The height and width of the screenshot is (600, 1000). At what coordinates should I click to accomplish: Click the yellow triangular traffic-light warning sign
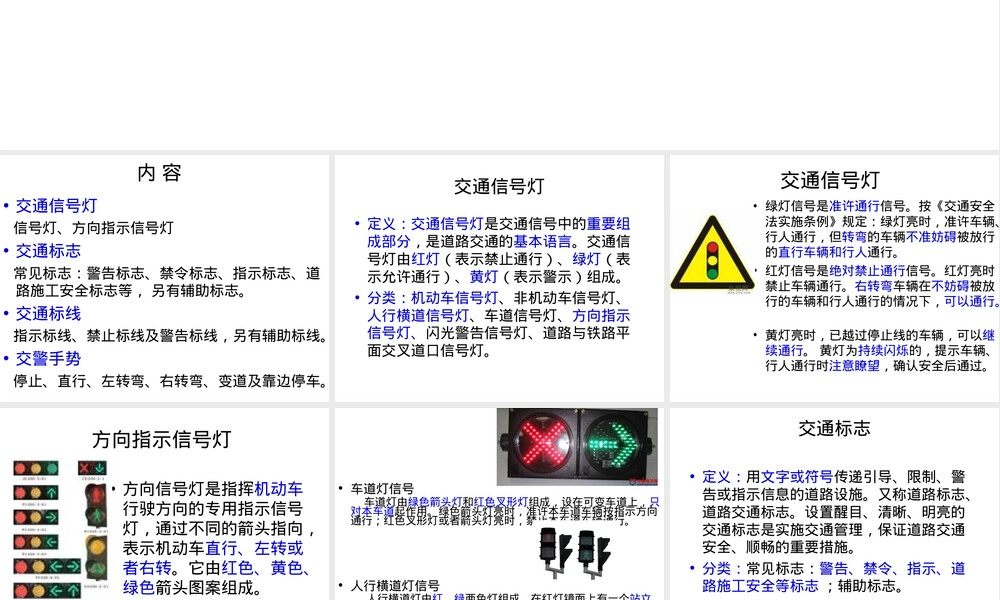(x=712, y=252)
